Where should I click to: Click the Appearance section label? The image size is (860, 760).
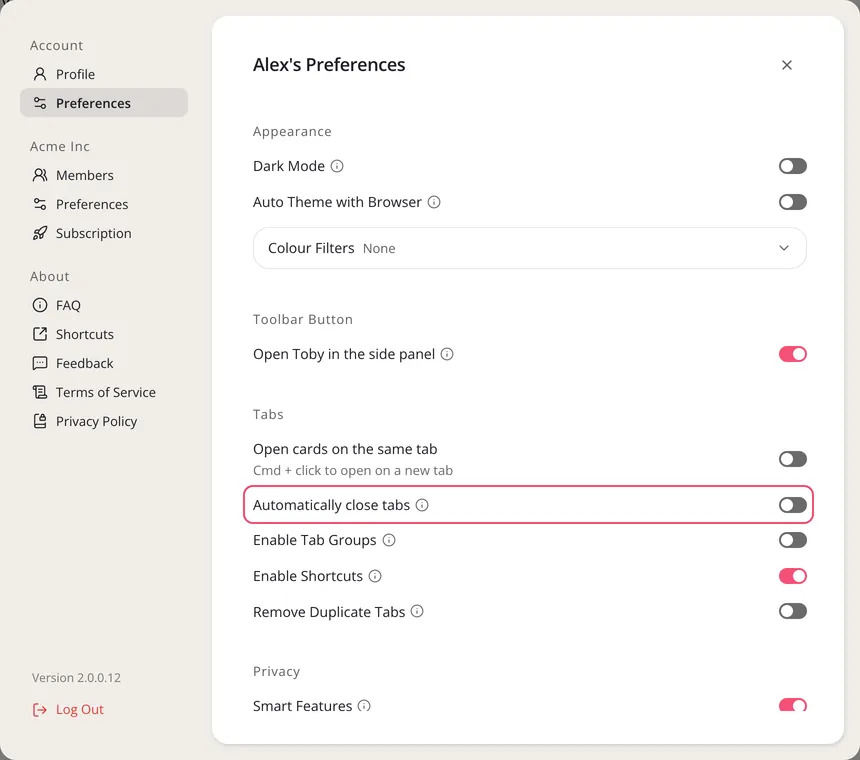292,132
